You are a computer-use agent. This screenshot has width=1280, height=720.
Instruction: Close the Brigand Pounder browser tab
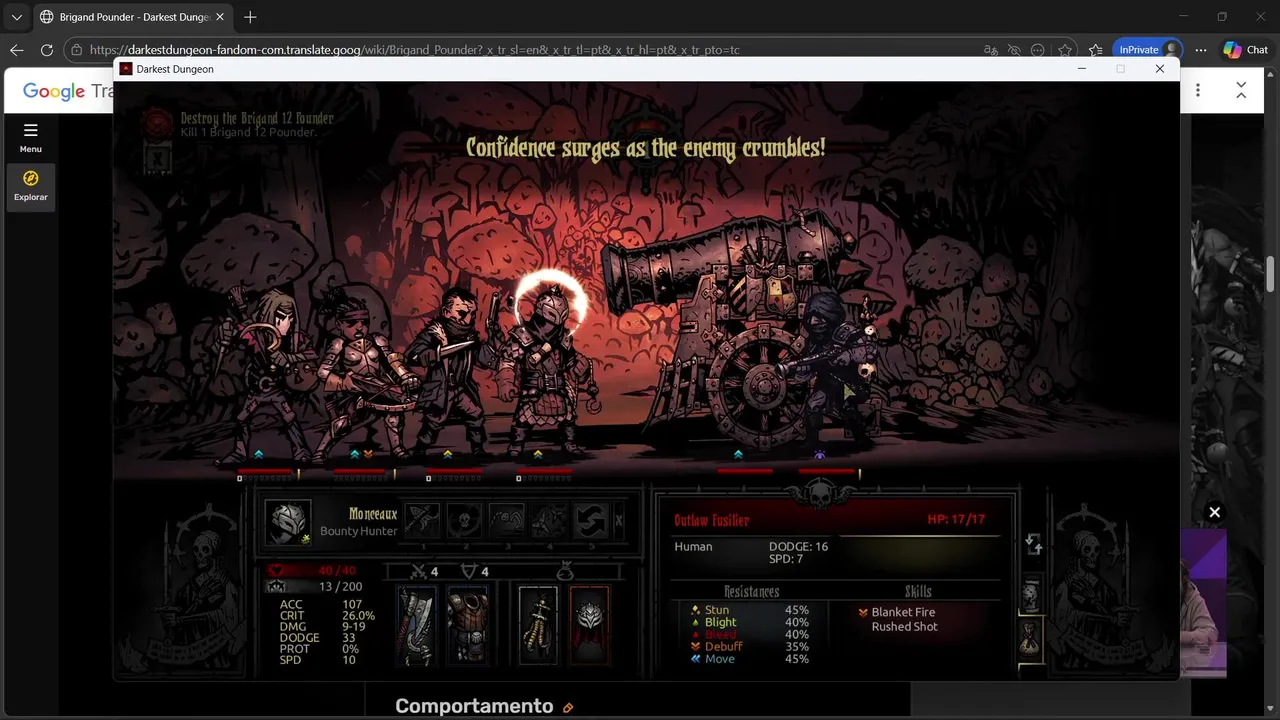(220, 17)
